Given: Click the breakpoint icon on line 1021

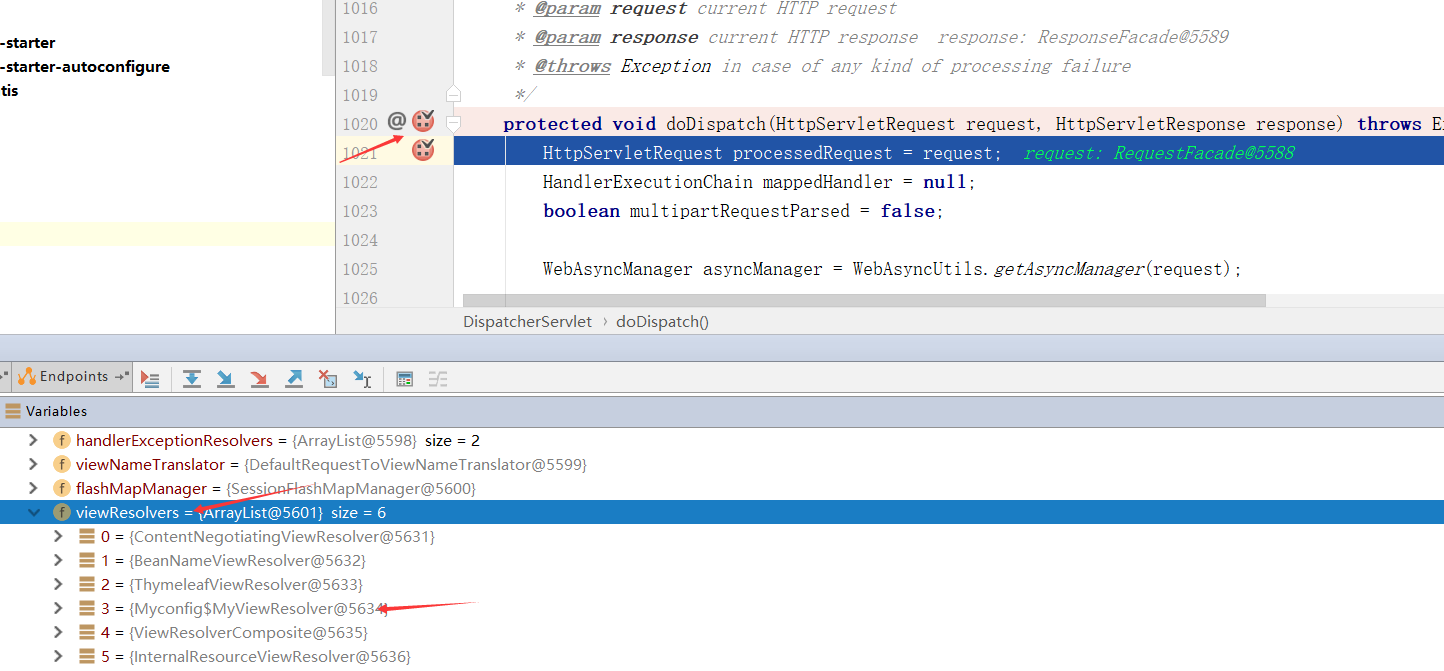Looking at the screenshot, I should (x=423, y=151).
